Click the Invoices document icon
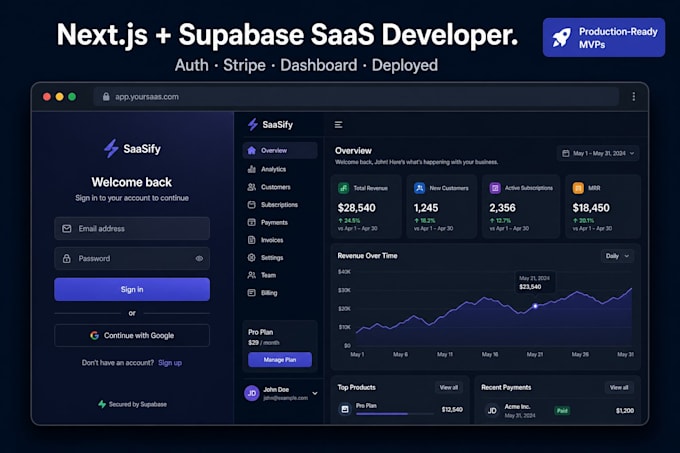Image resolution: width=680 pixels, height=453 pixels. point(251,240)
